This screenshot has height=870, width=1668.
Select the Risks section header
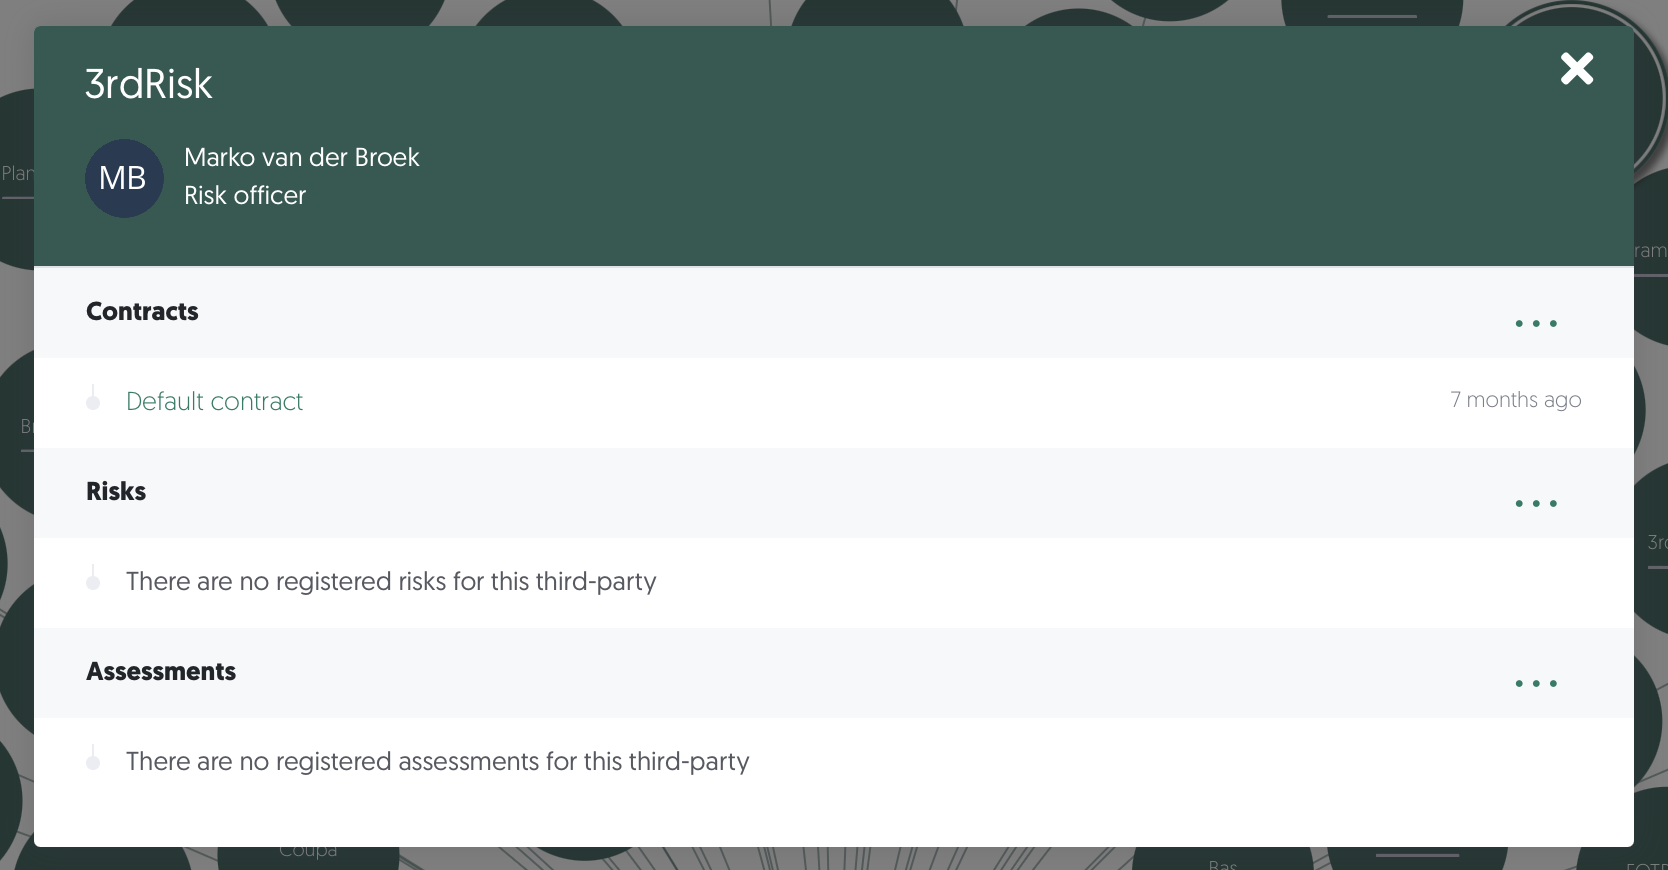[116, 491]
